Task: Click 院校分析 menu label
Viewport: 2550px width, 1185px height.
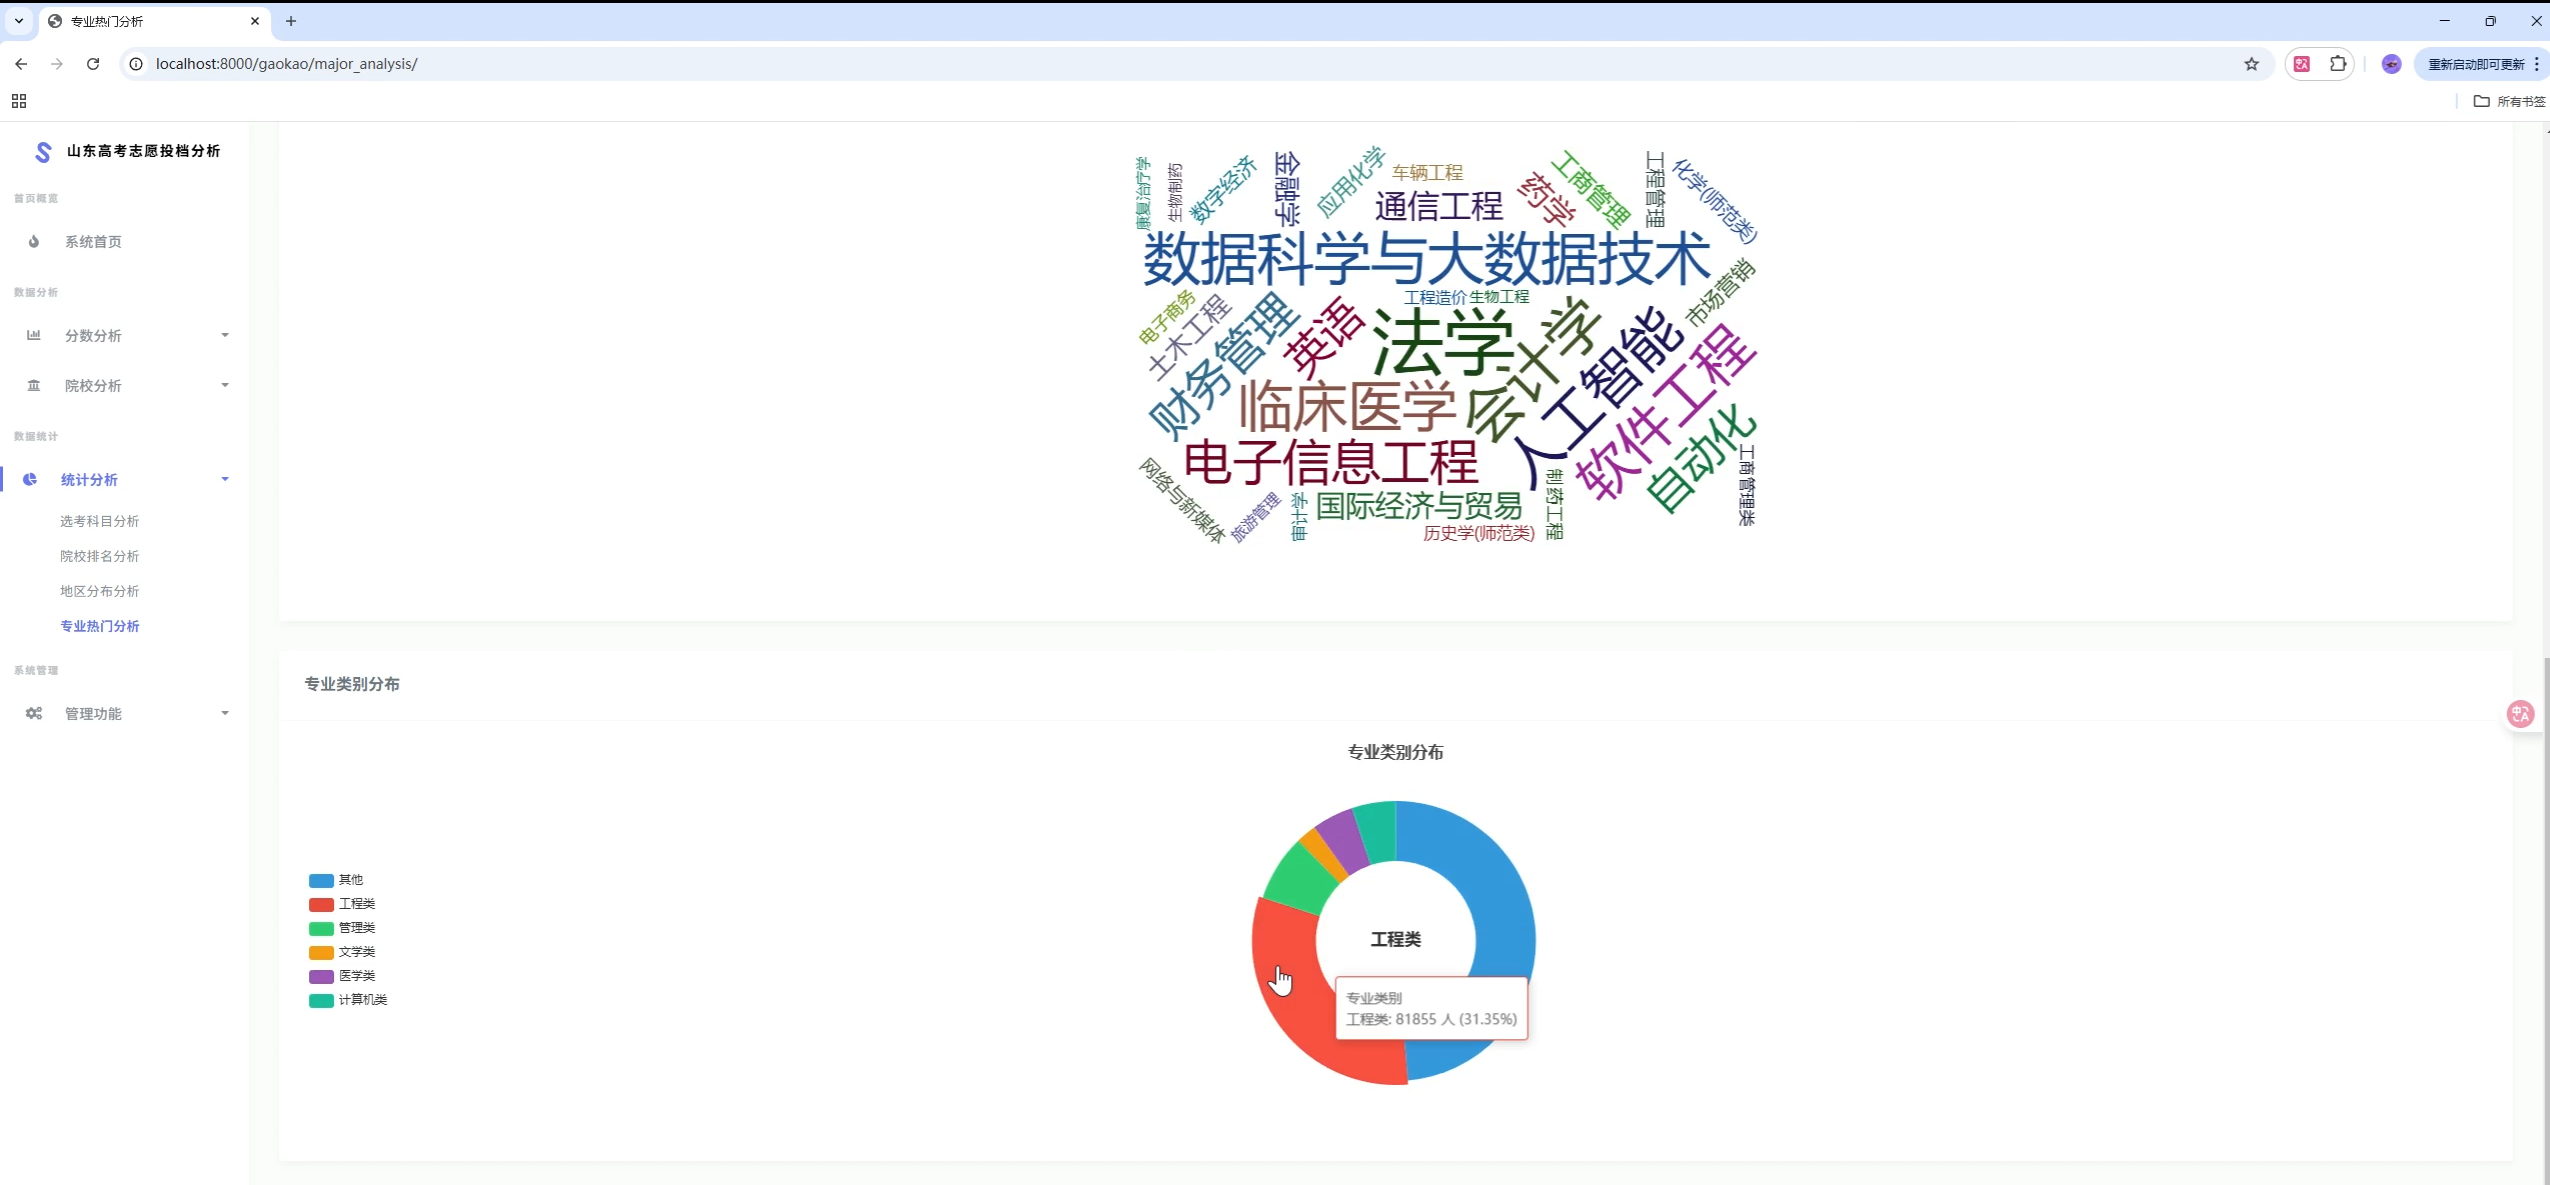Action: 93,385
